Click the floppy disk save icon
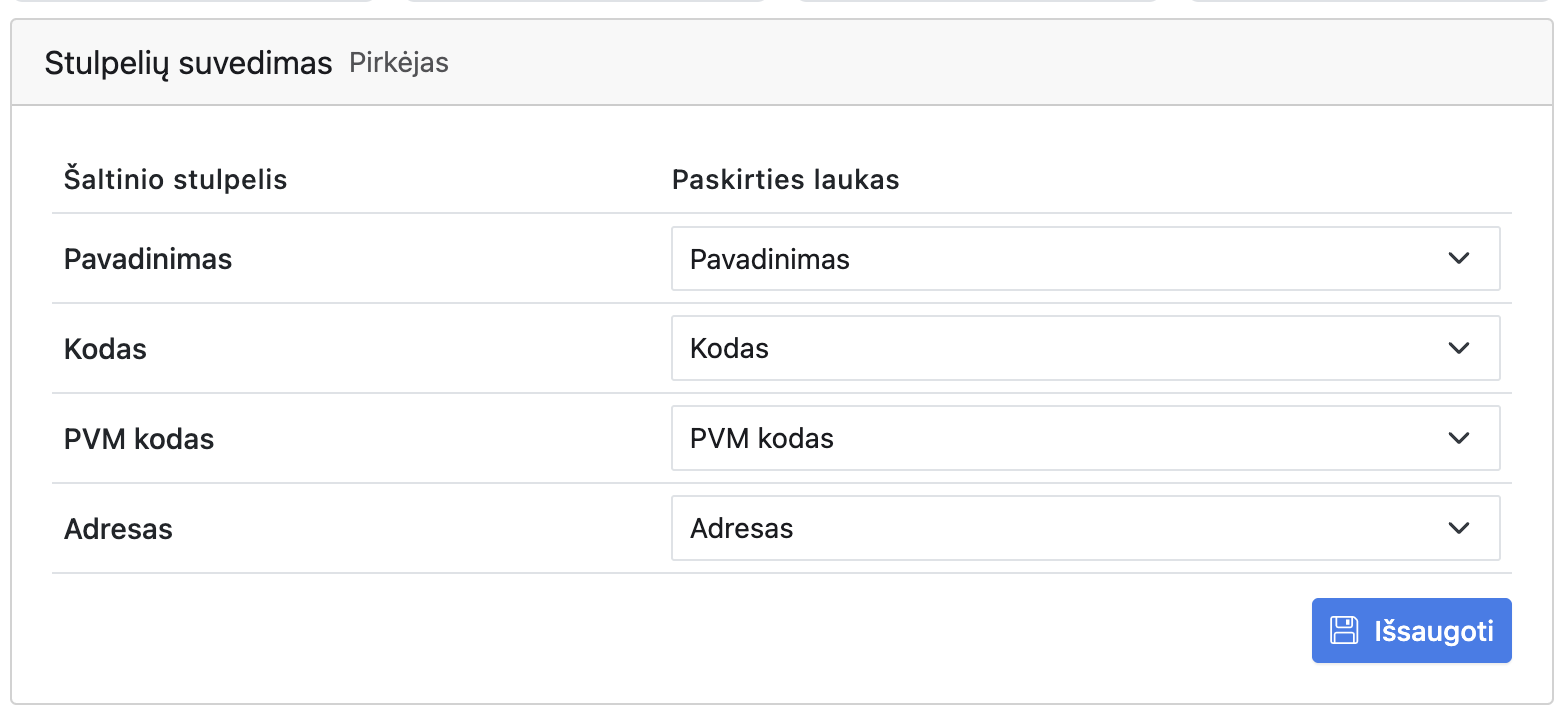1566x722 pixels. click(x=1344, y=630)
